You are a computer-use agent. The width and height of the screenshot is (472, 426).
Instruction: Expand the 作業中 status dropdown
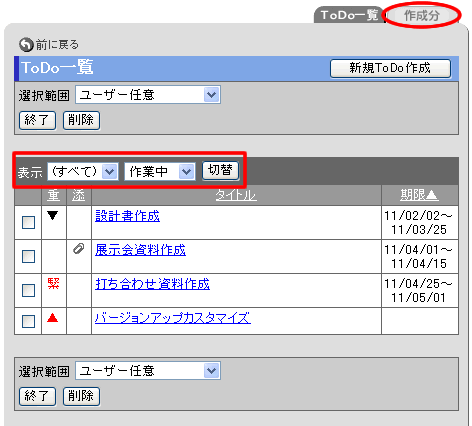point(160,172)
